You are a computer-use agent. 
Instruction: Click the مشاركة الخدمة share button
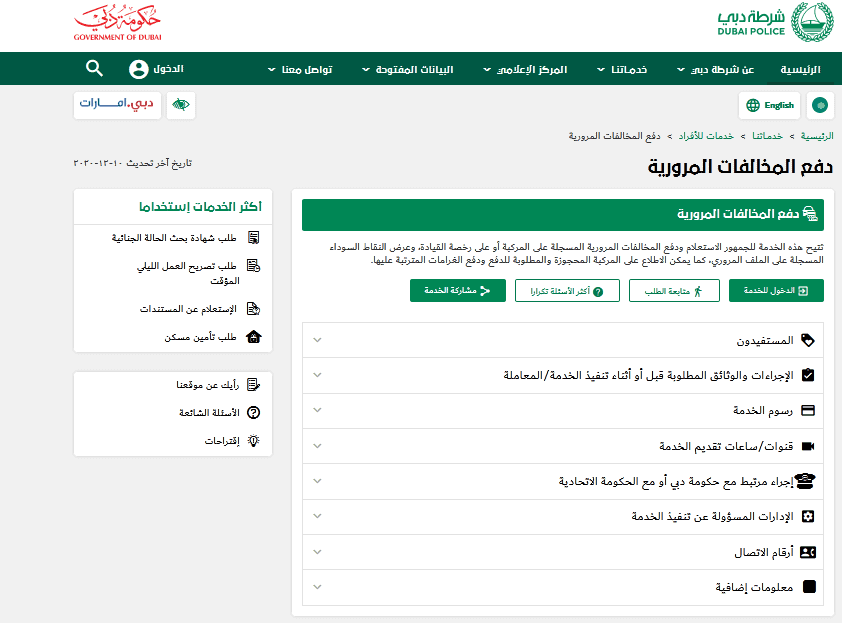coord(458,291)
